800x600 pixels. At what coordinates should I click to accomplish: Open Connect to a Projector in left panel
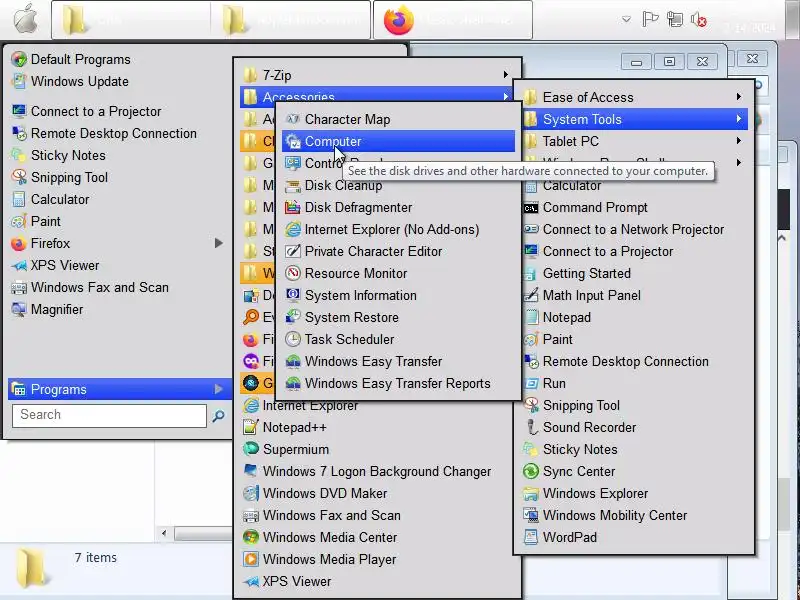119,111
